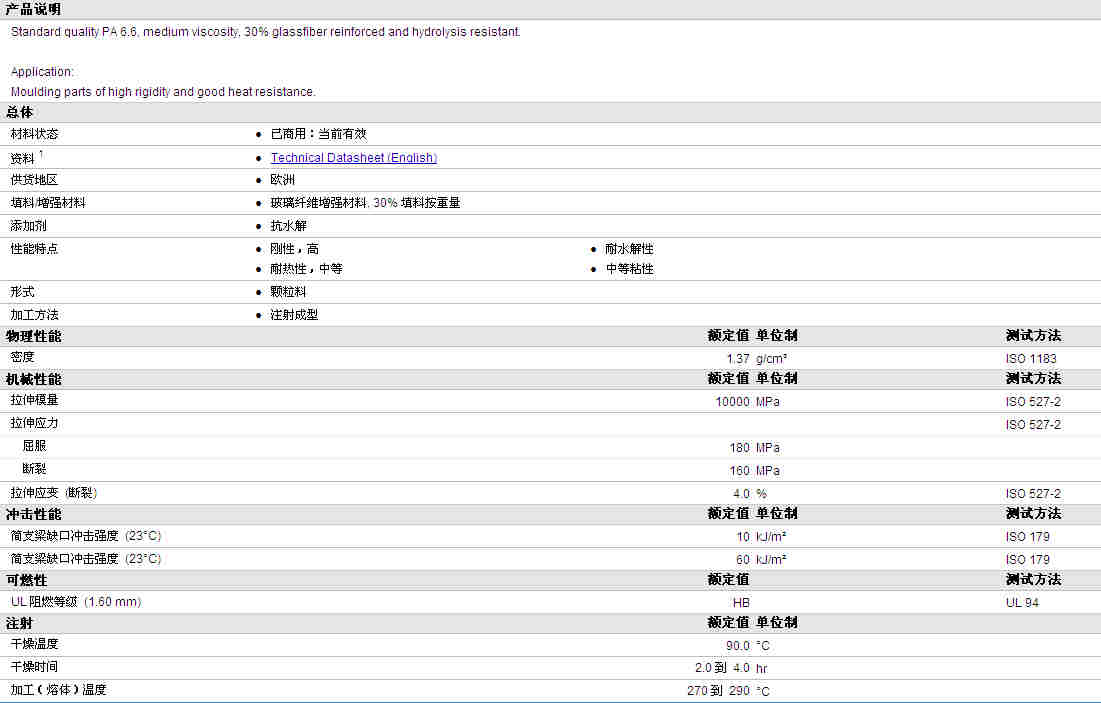Click 简支梁缺口冲击强度 label in the 10 kJ/m² row
Screen dimensions: 1101x703
coord(86,536)
